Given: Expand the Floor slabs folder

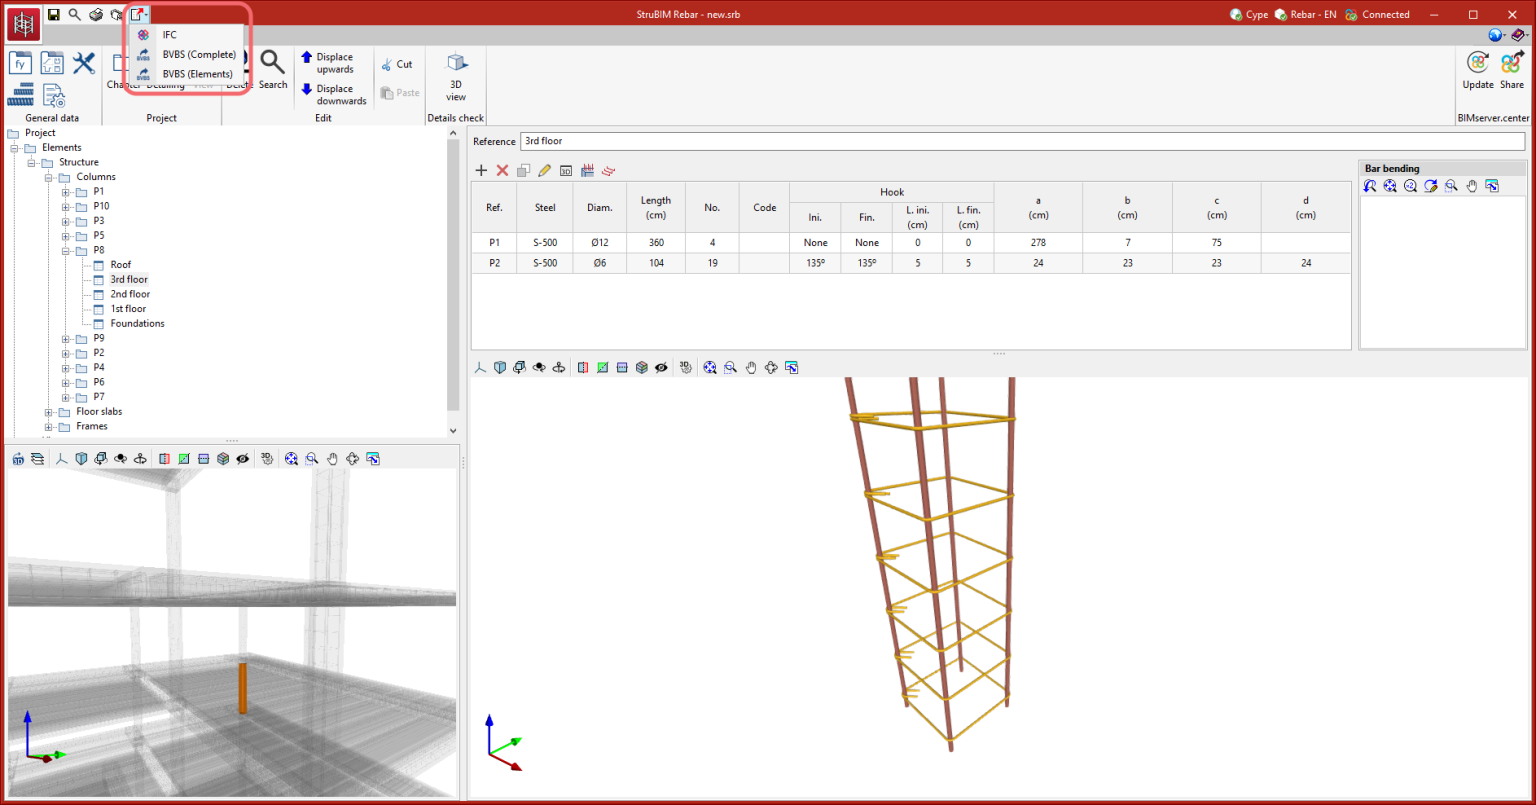Looking at the screenshot, I should click(49, 411).
